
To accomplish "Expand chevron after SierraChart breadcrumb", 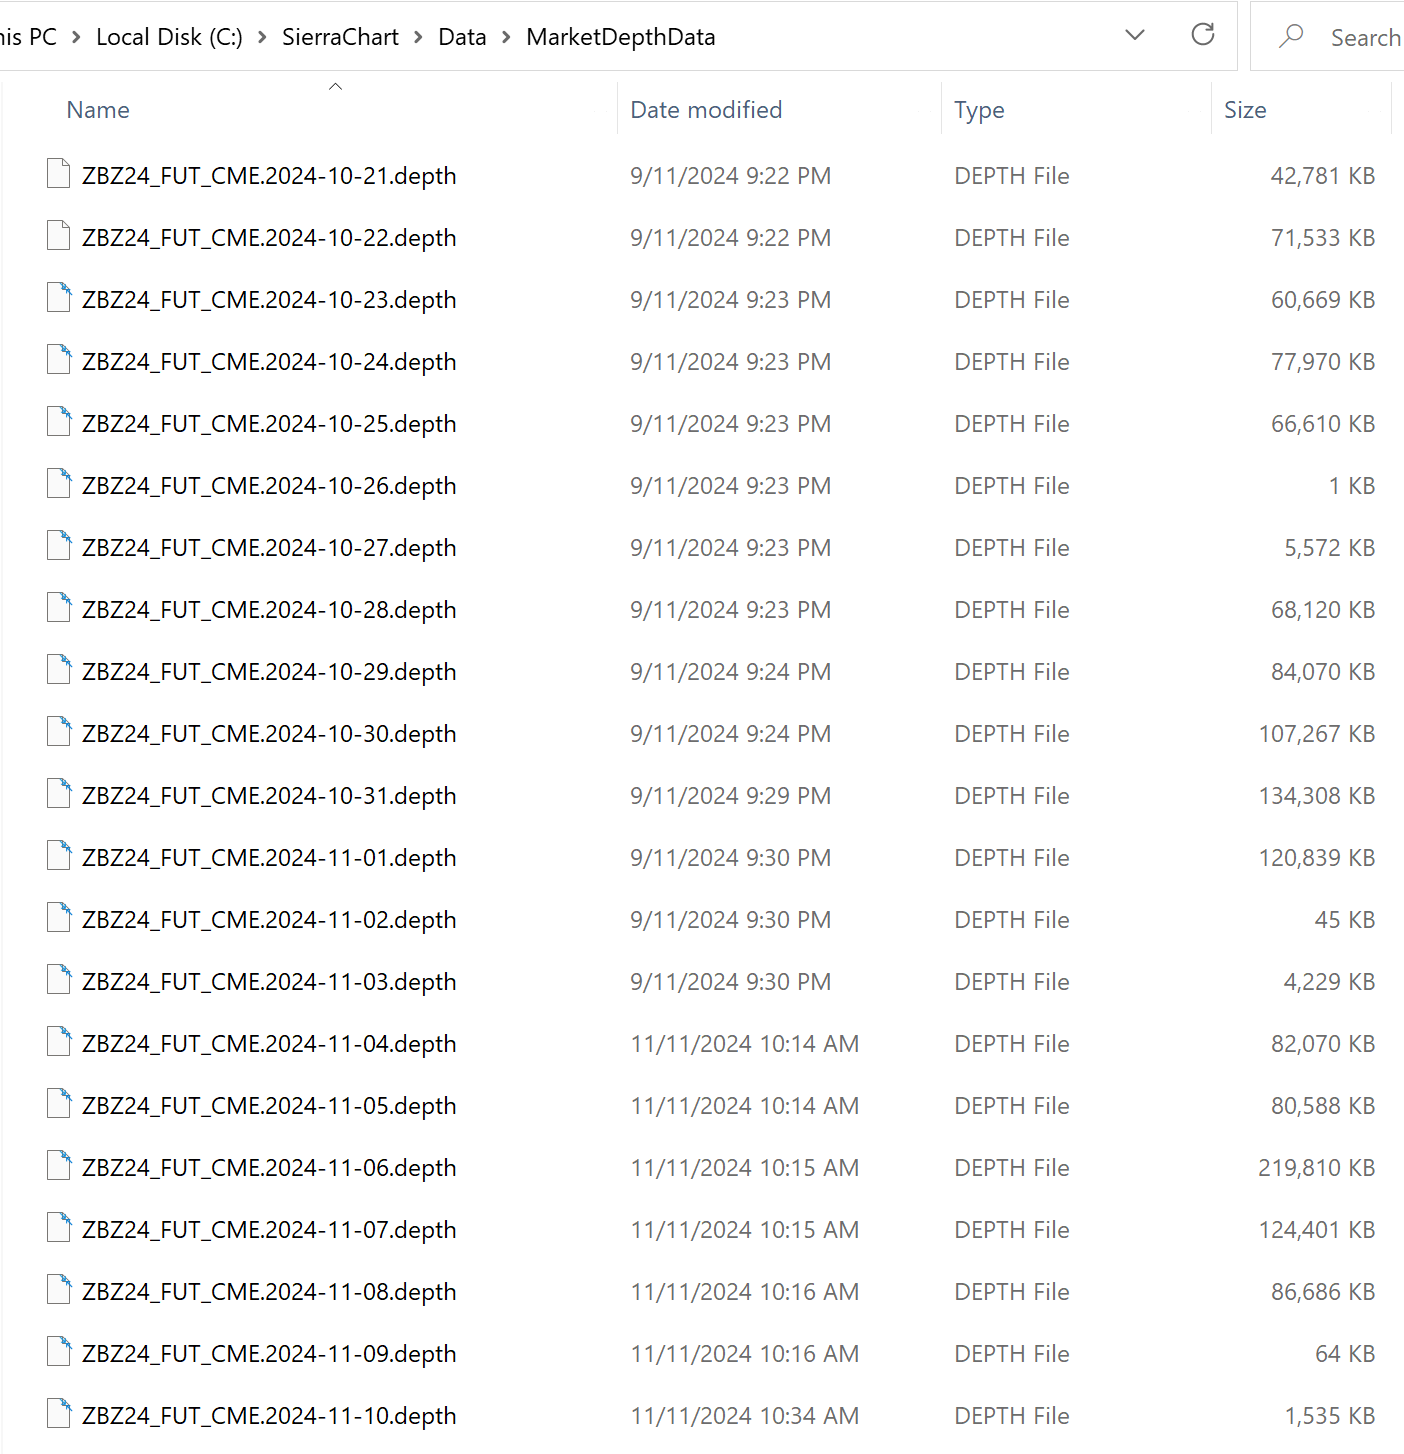I will coord(418,37).
